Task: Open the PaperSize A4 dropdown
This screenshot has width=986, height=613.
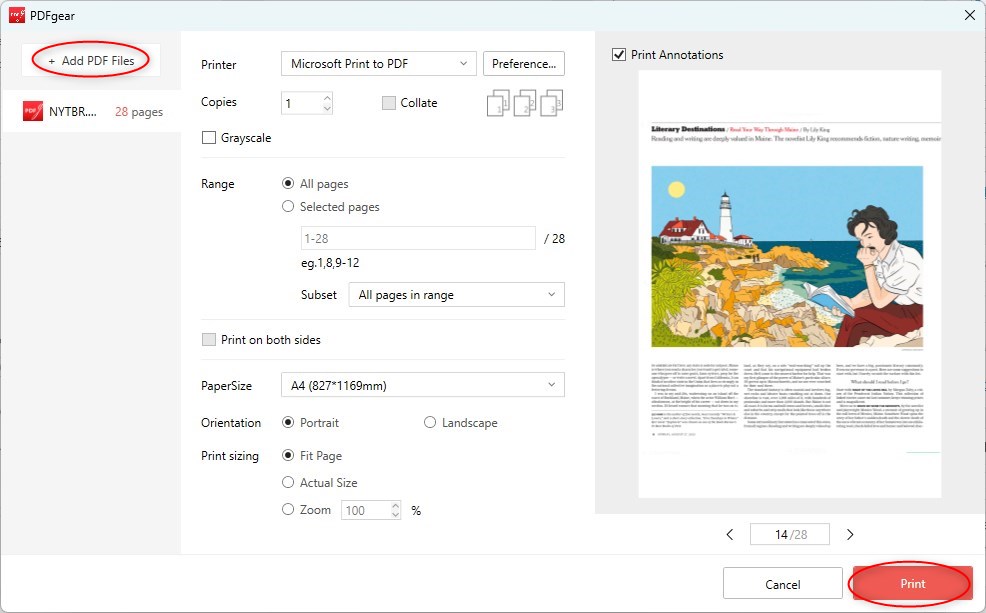Action: click(422, 385)
